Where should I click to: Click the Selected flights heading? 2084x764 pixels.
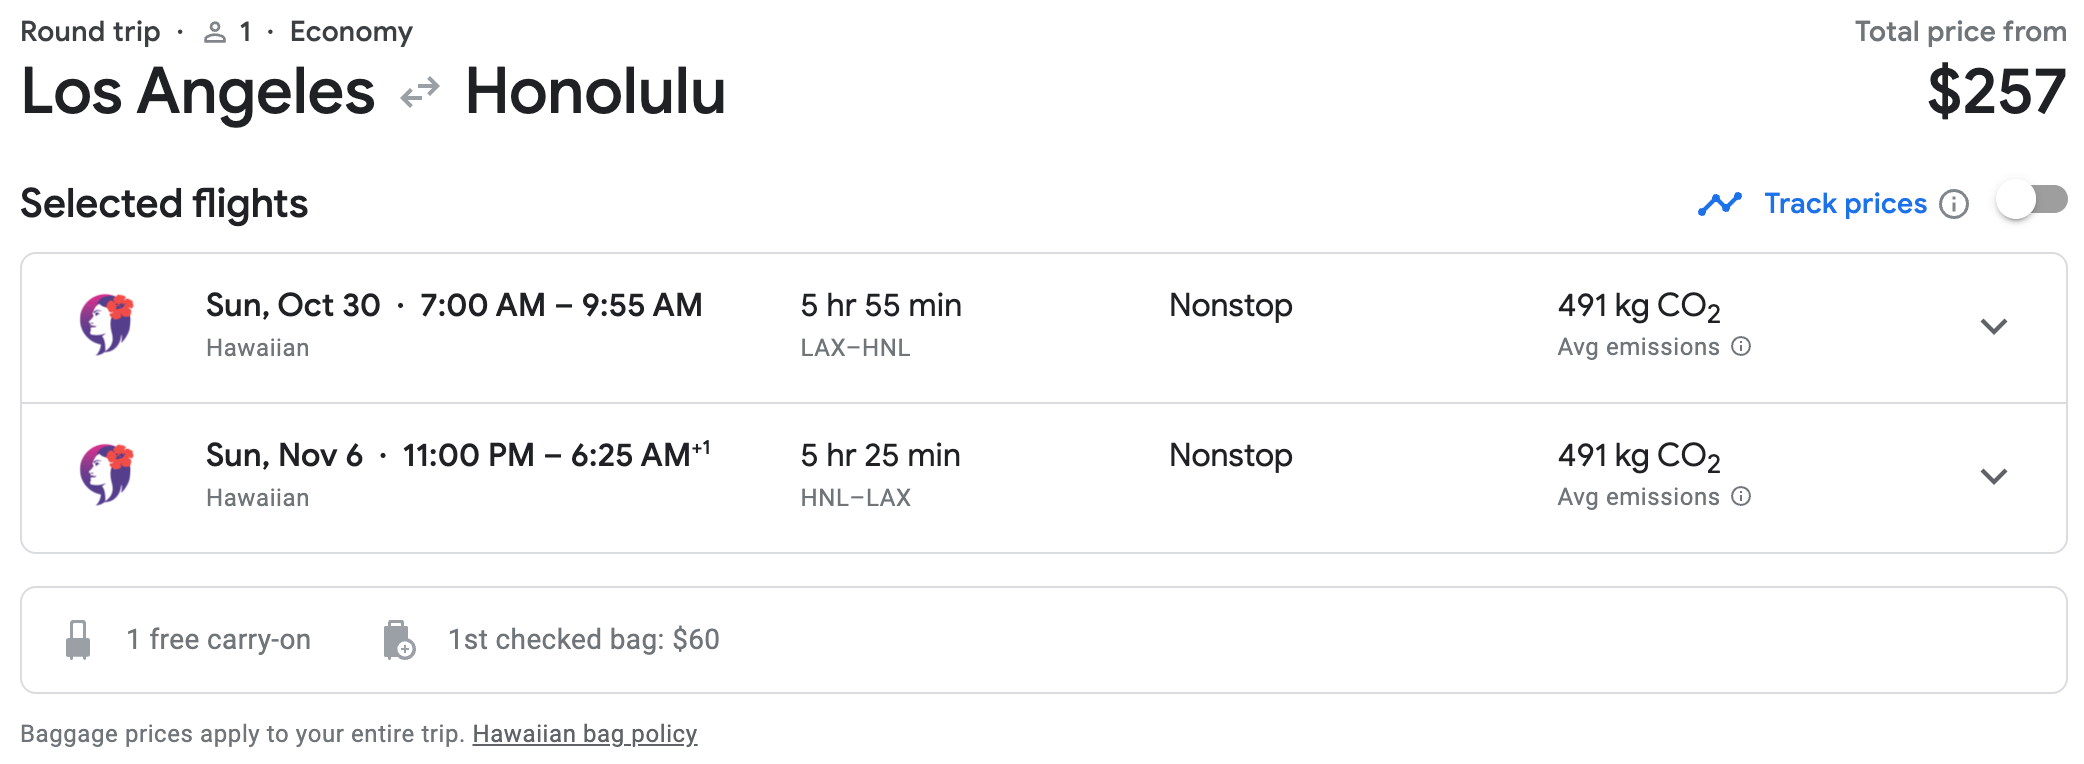[164, 204]
